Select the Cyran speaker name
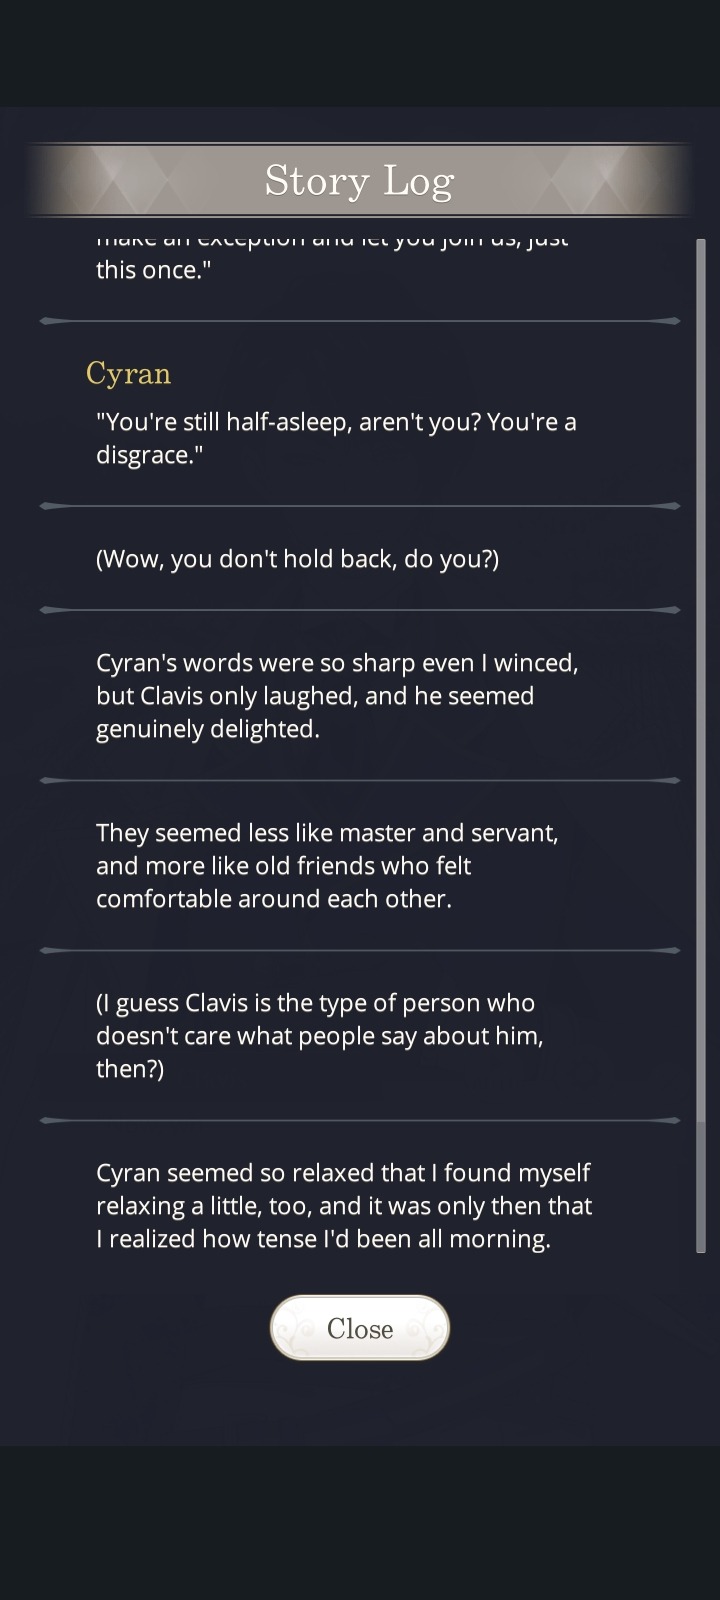720x1600 pixels. click(x=128, y=373)
